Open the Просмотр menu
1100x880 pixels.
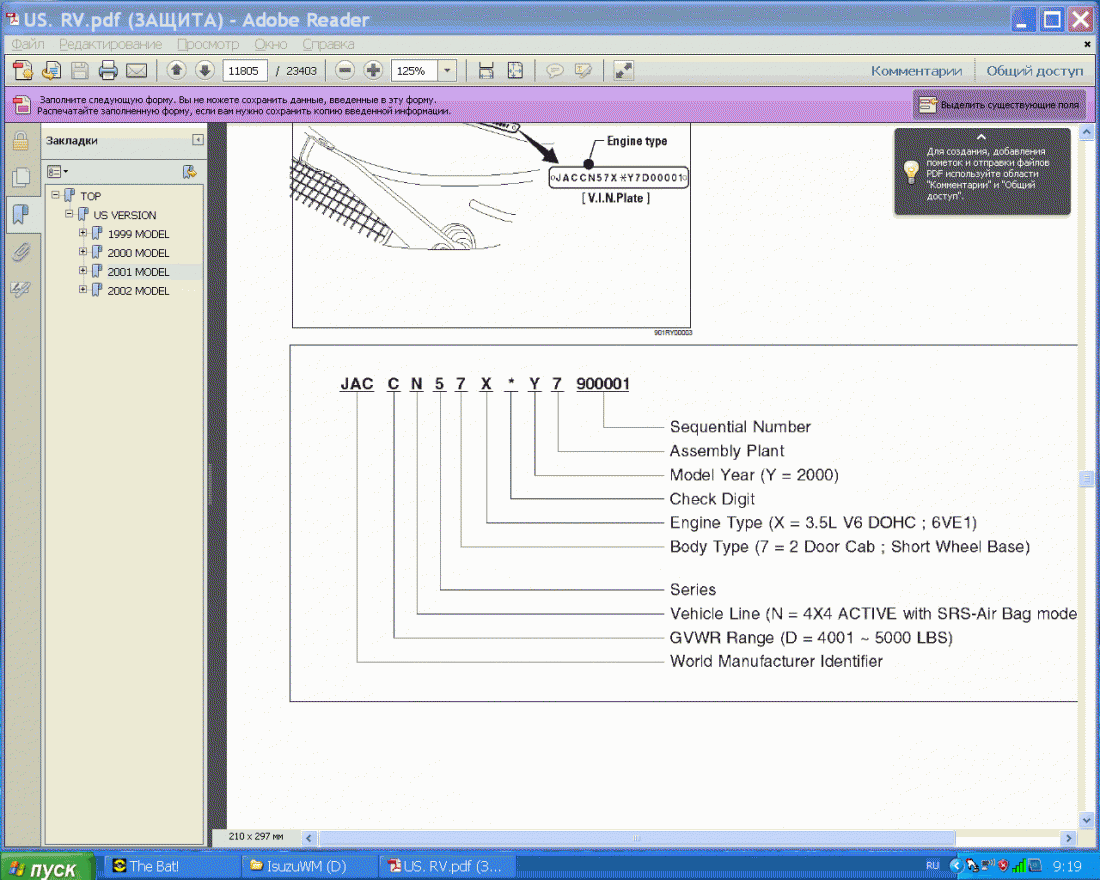[208, 44]
